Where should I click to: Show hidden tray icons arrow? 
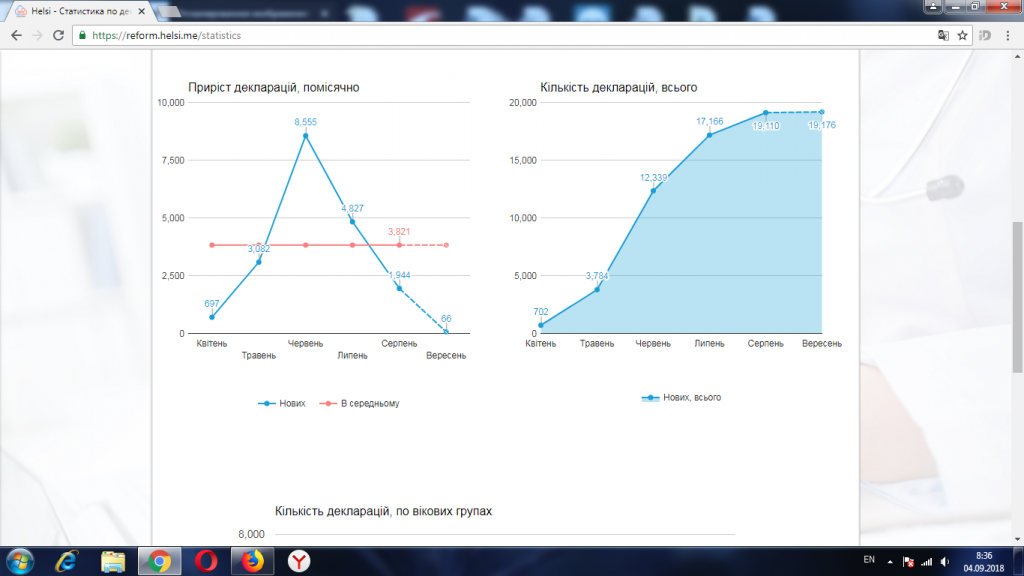tap(889, 562)
